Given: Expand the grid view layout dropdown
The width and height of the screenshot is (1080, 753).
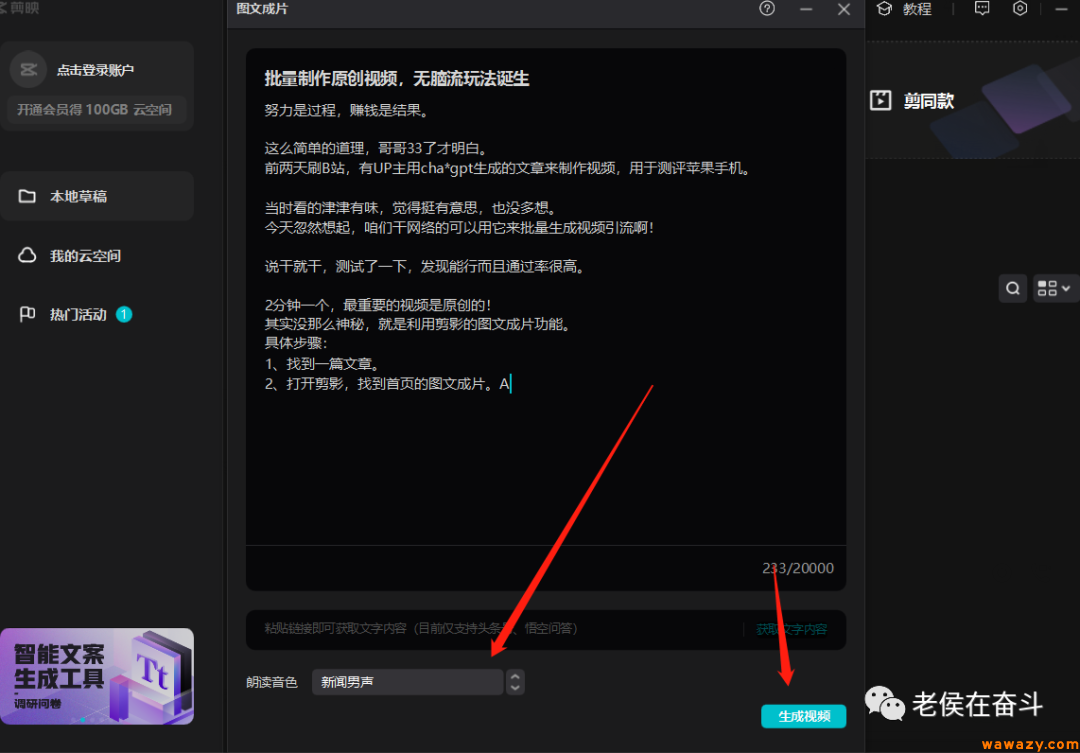Looking at the screenshot, I should point(1052,288).
